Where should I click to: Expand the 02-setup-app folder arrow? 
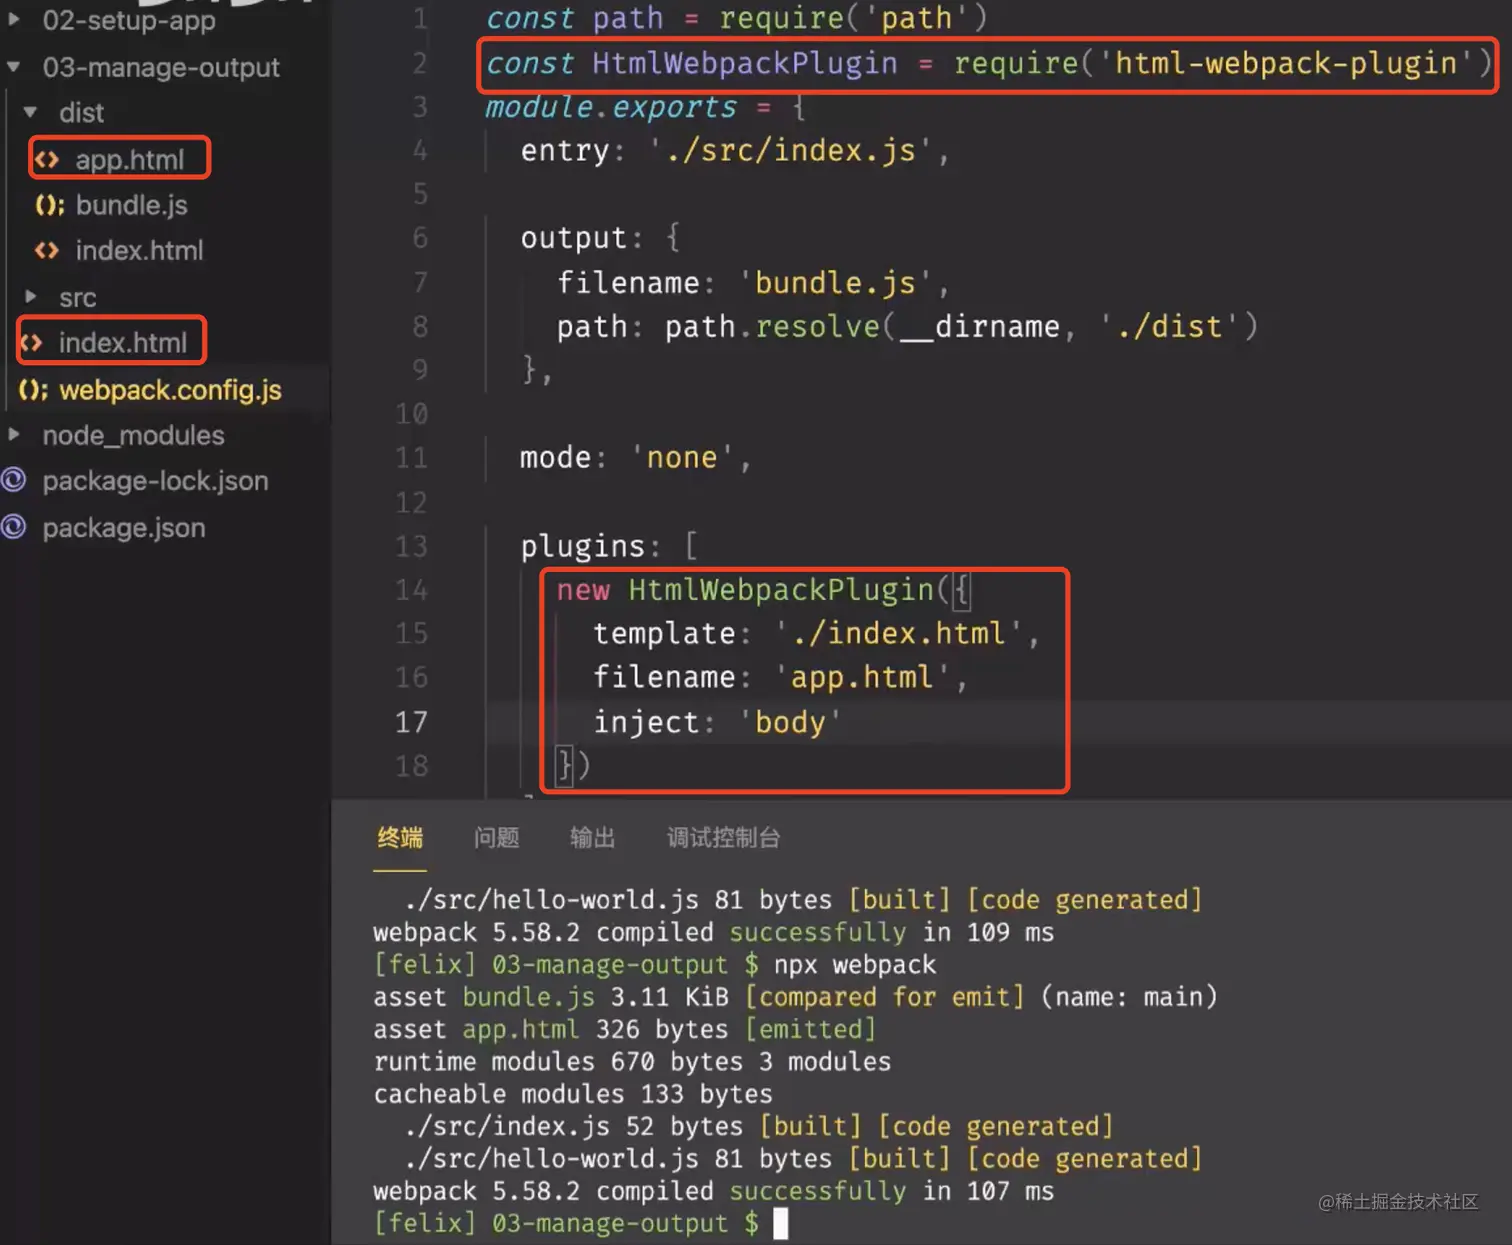[14, 19]
